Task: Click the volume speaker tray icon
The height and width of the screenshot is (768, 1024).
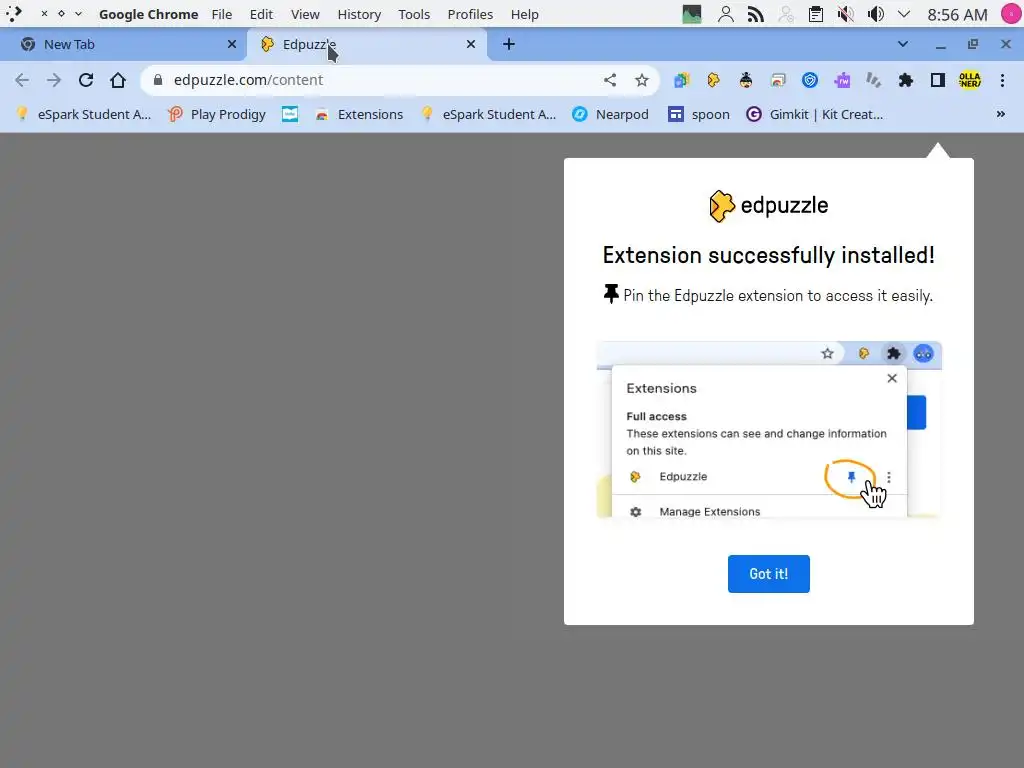Action: pos(876,14)
